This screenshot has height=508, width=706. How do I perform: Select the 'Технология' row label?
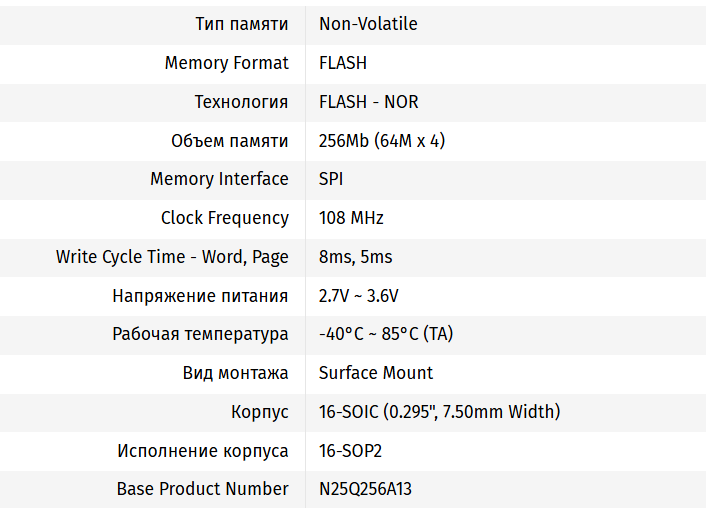(241, 102)
